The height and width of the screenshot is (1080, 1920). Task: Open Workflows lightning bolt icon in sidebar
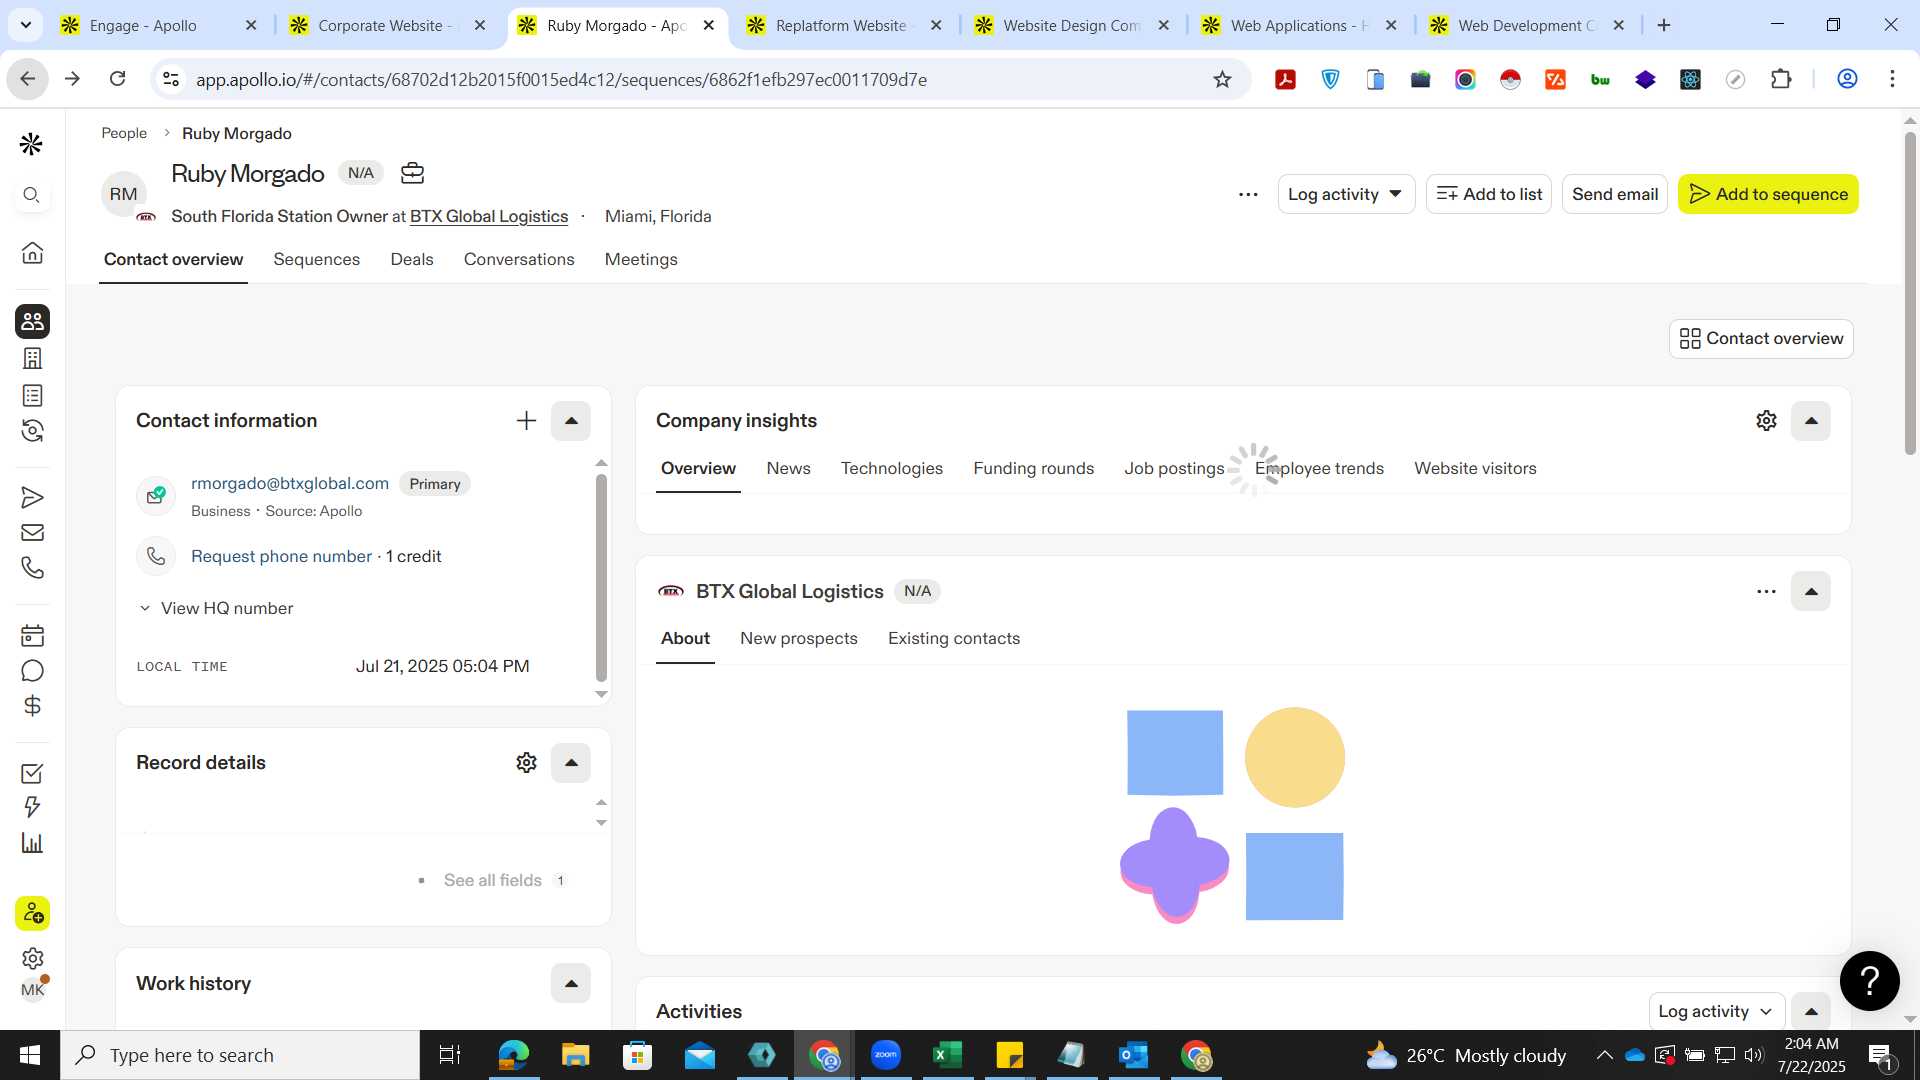[32, 807]
